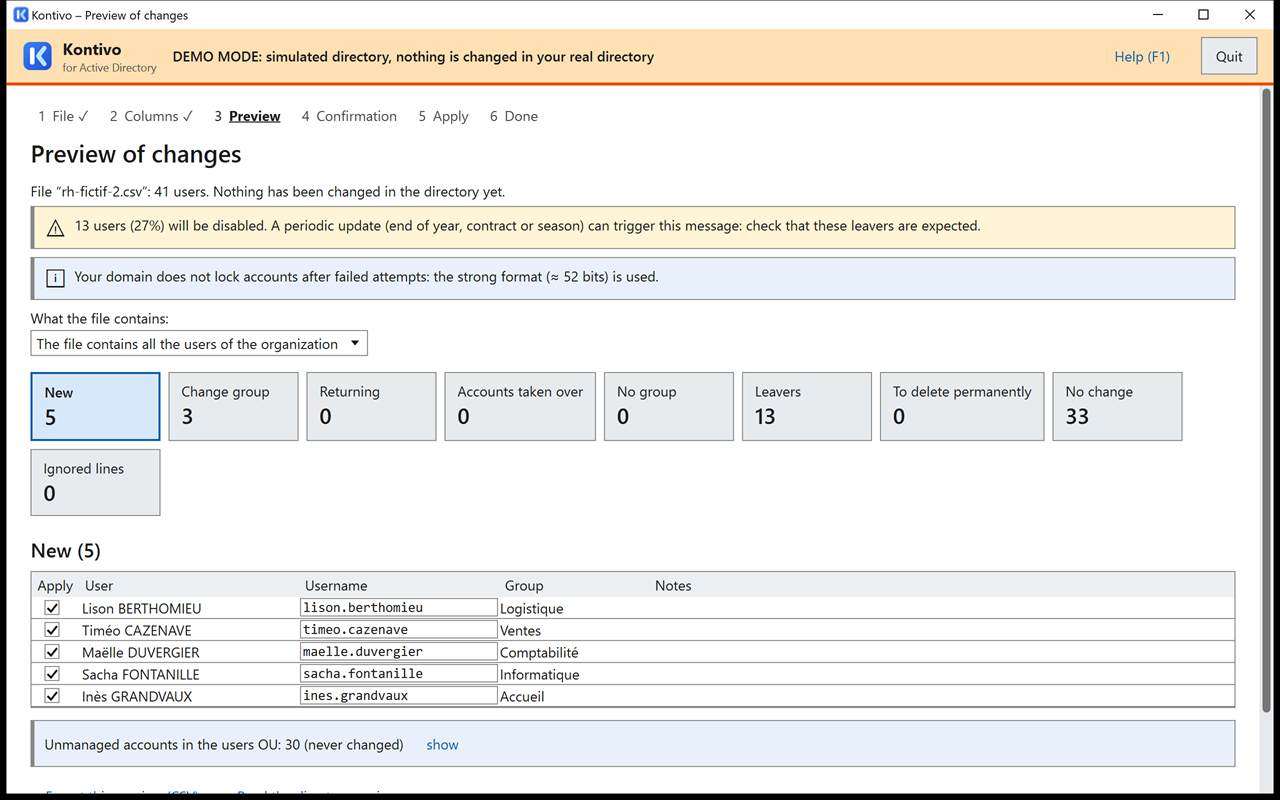Clear the Apply checkbox for Inès GRANDVAUX
Image resolution: width=1280 pixels, height=800 pixels.
pos(52,696)
